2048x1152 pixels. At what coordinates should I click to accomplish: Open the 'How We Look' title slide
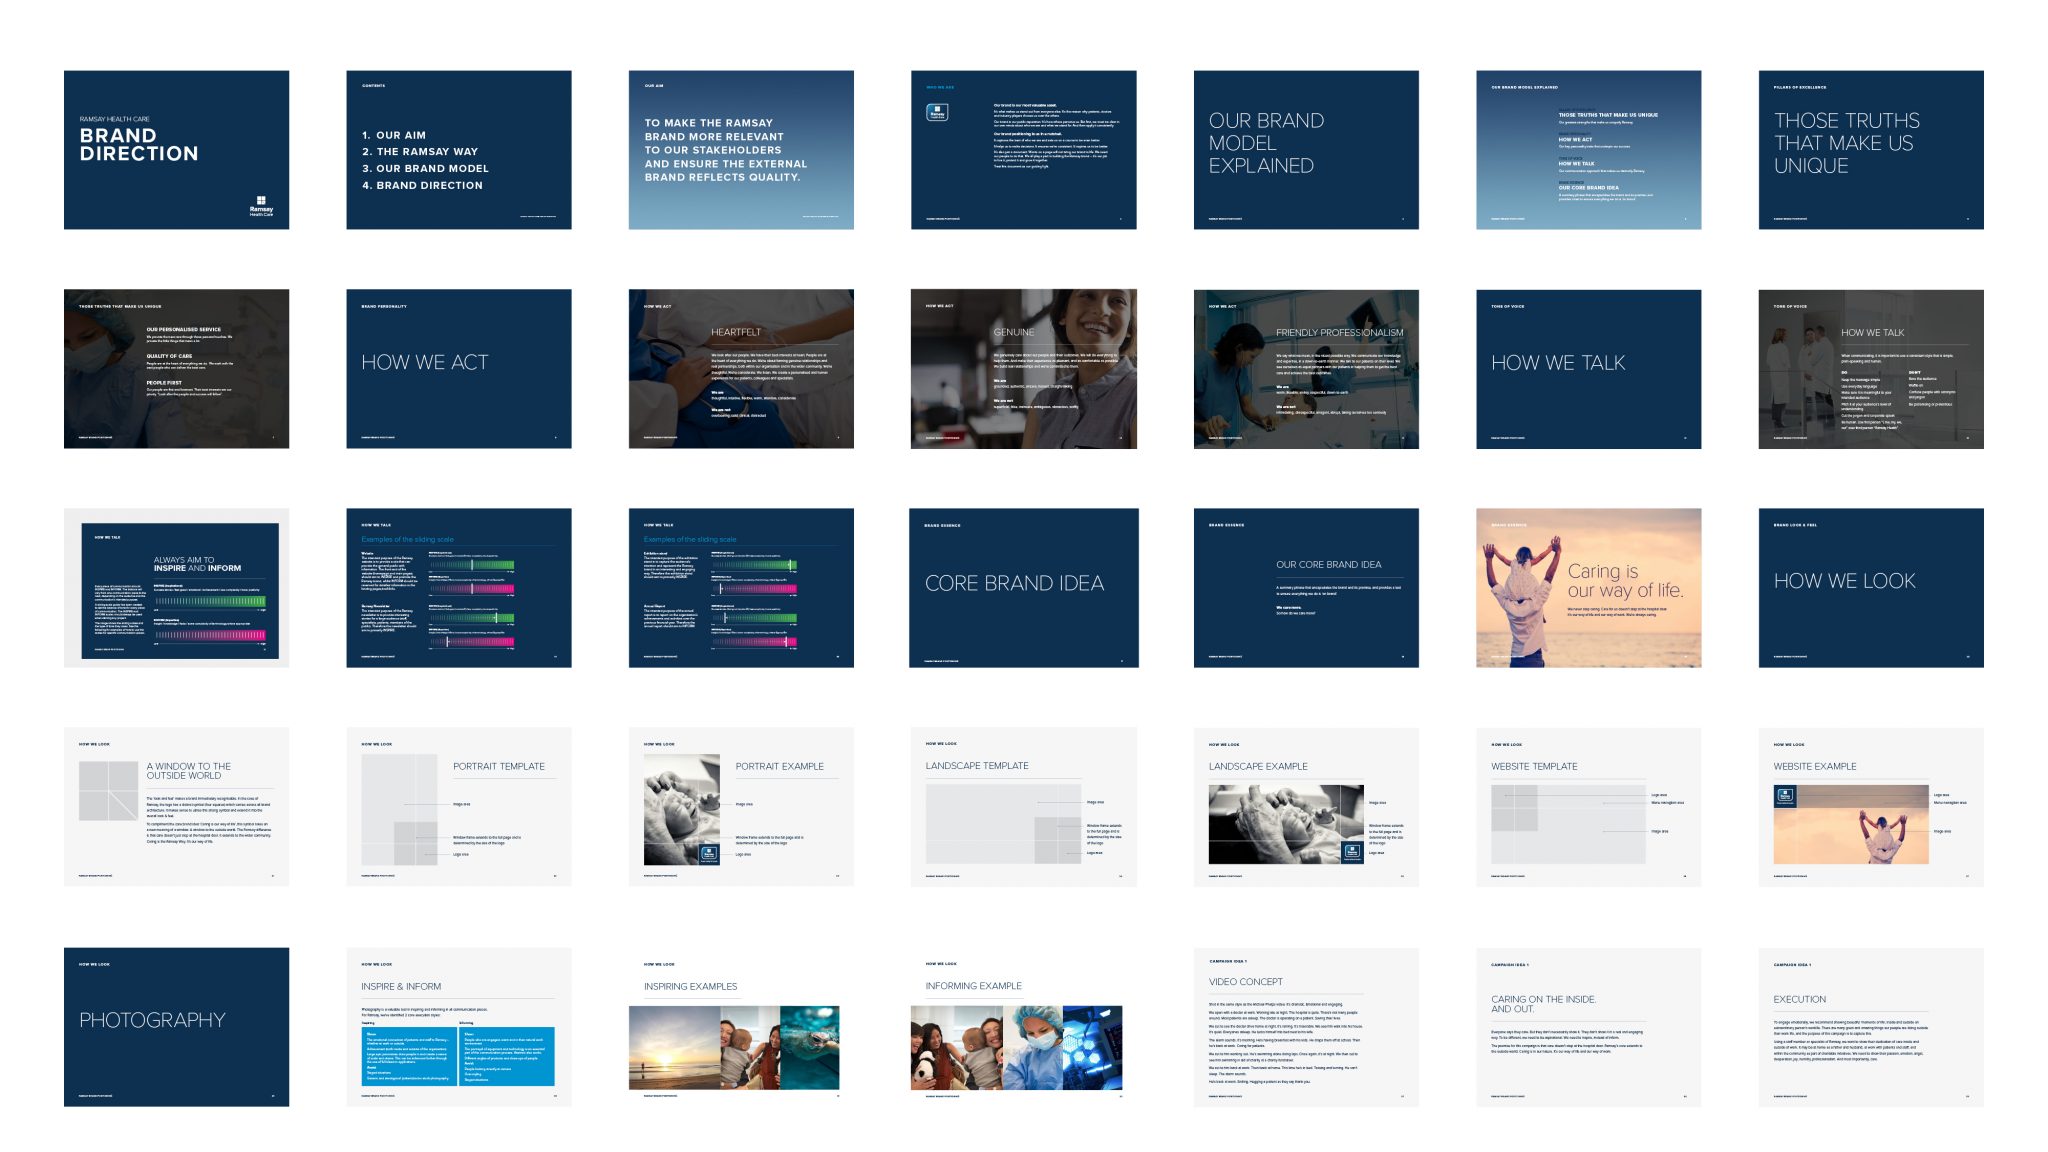1871,588
